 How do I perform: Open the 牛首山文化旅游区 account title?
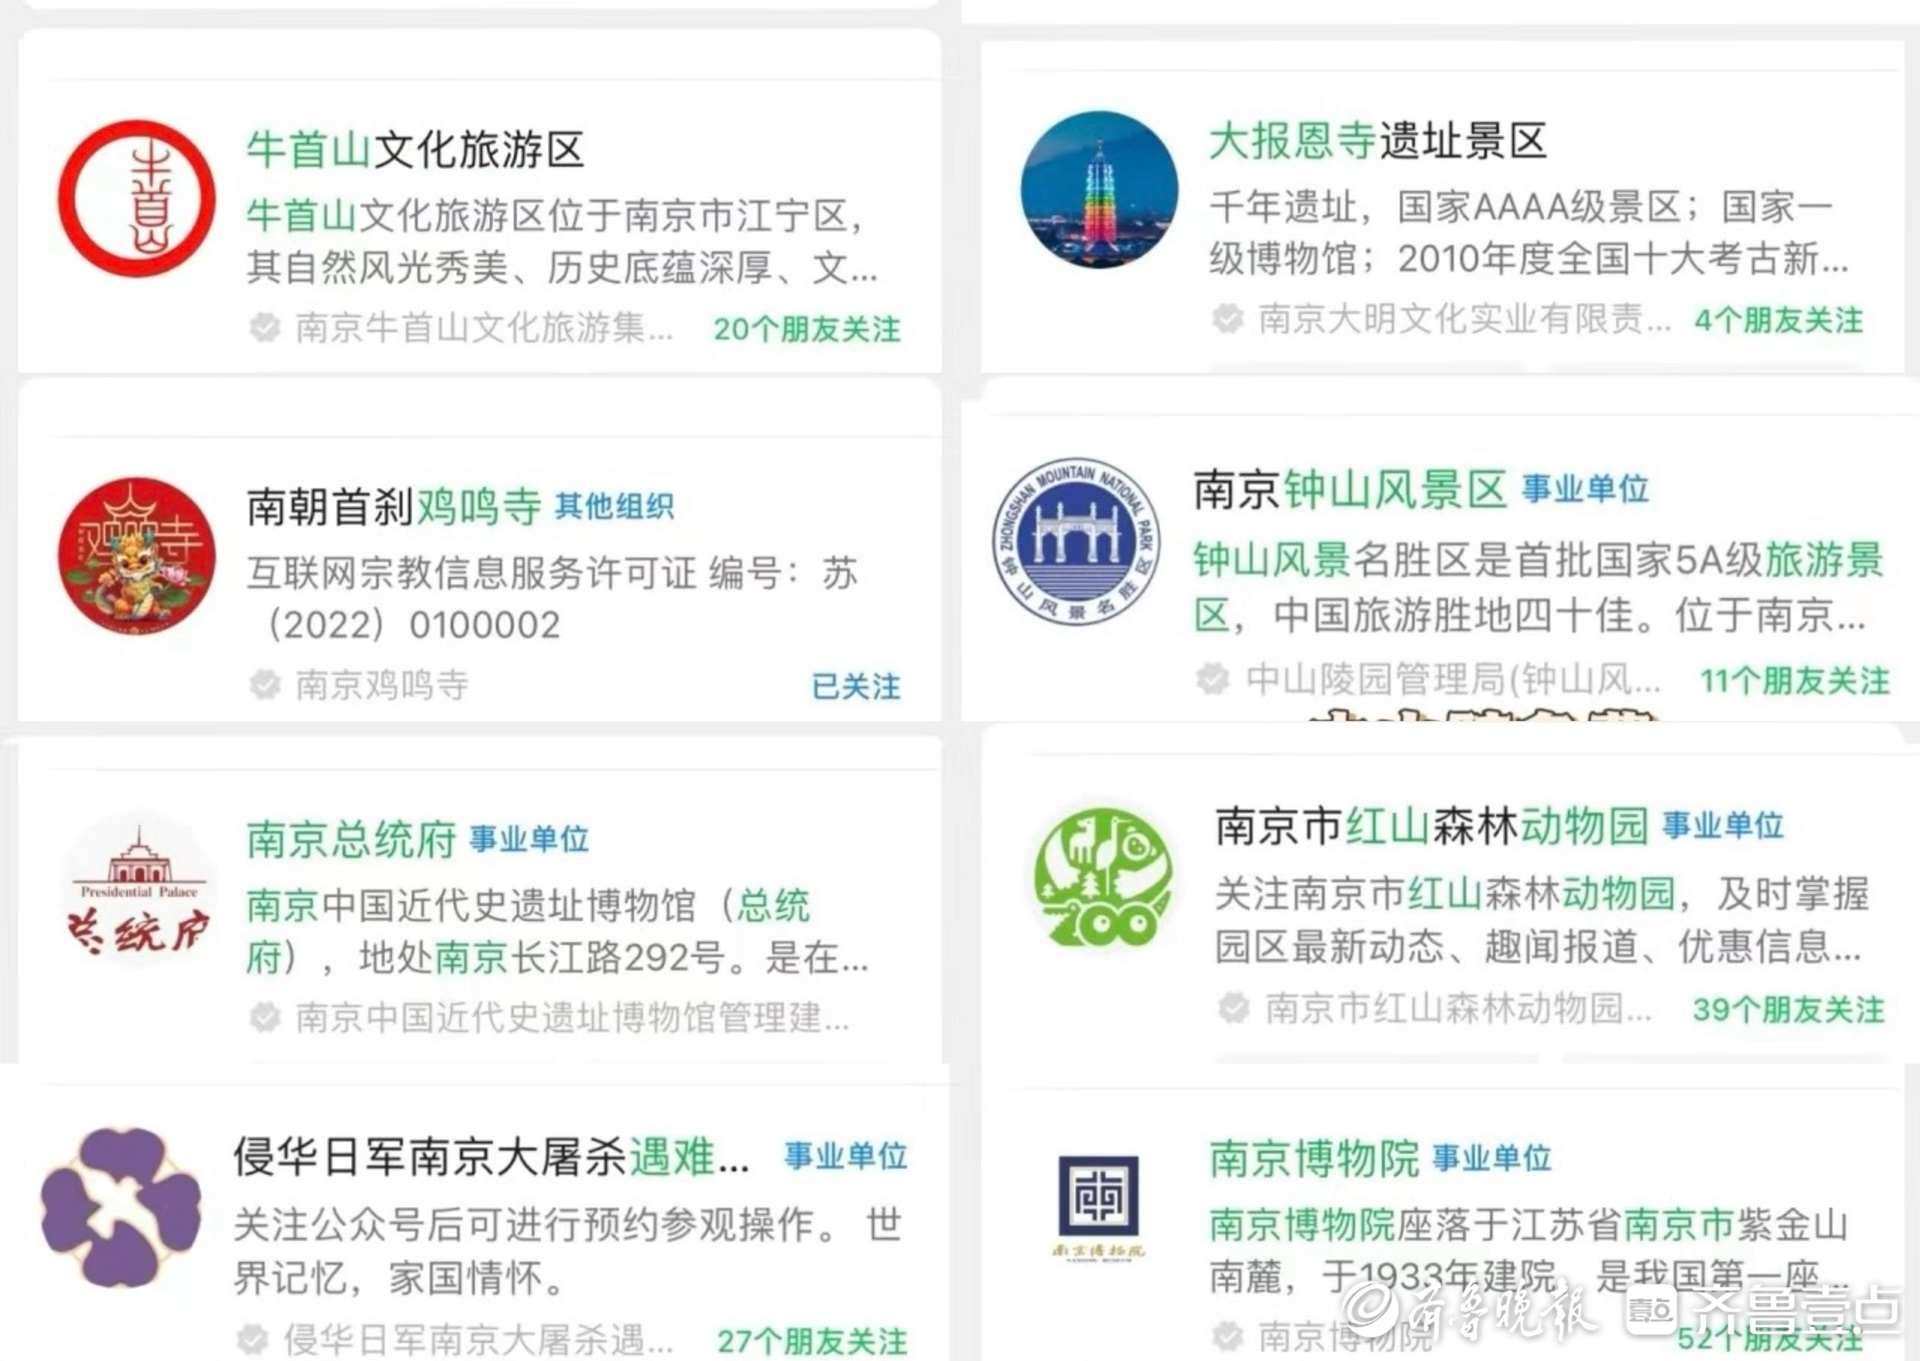point(415,150)
